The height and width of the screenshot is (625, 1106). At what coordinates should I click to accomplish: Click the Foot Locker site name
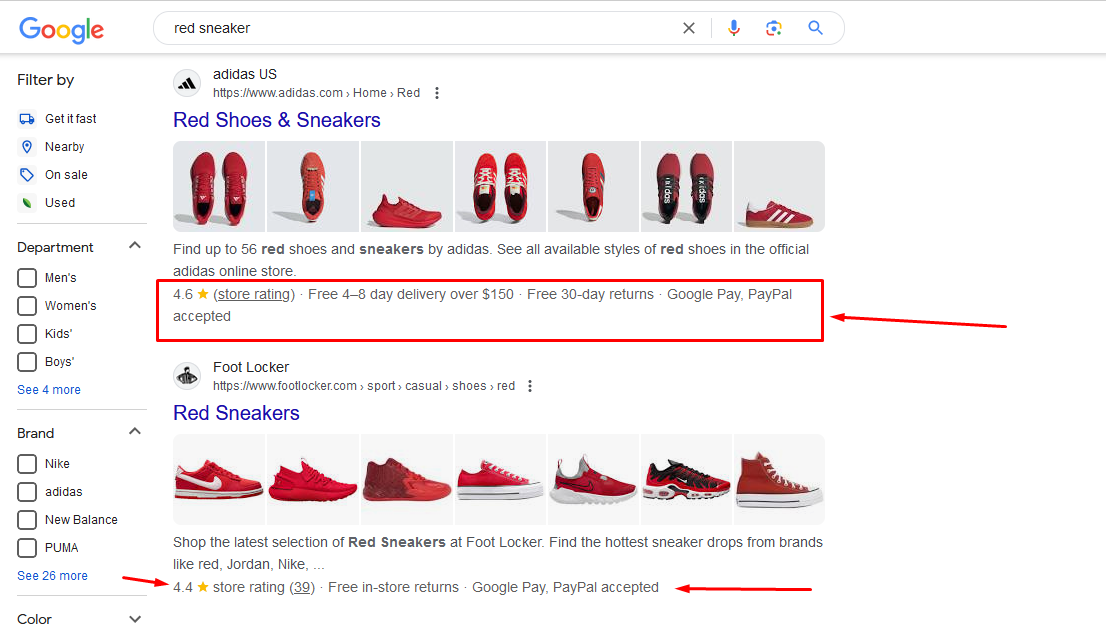coord(251,368)
